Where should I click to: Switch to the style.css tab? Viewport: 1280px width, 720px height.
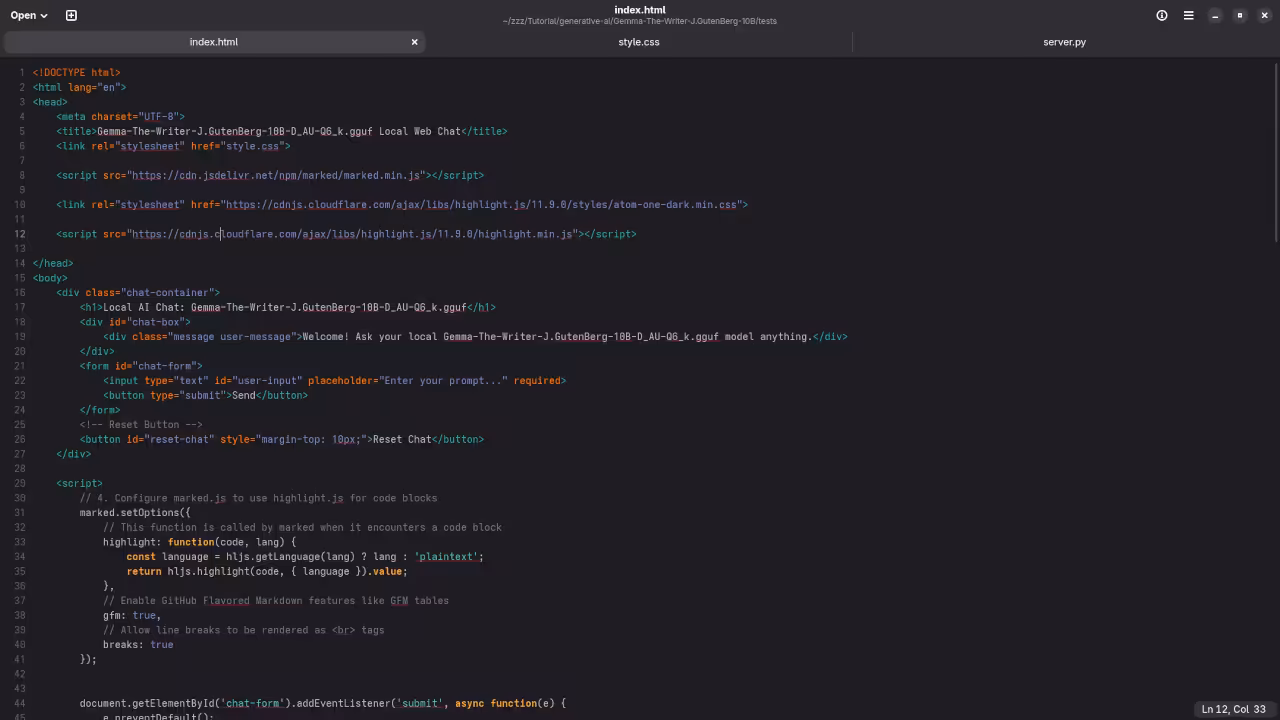[639, 42]
